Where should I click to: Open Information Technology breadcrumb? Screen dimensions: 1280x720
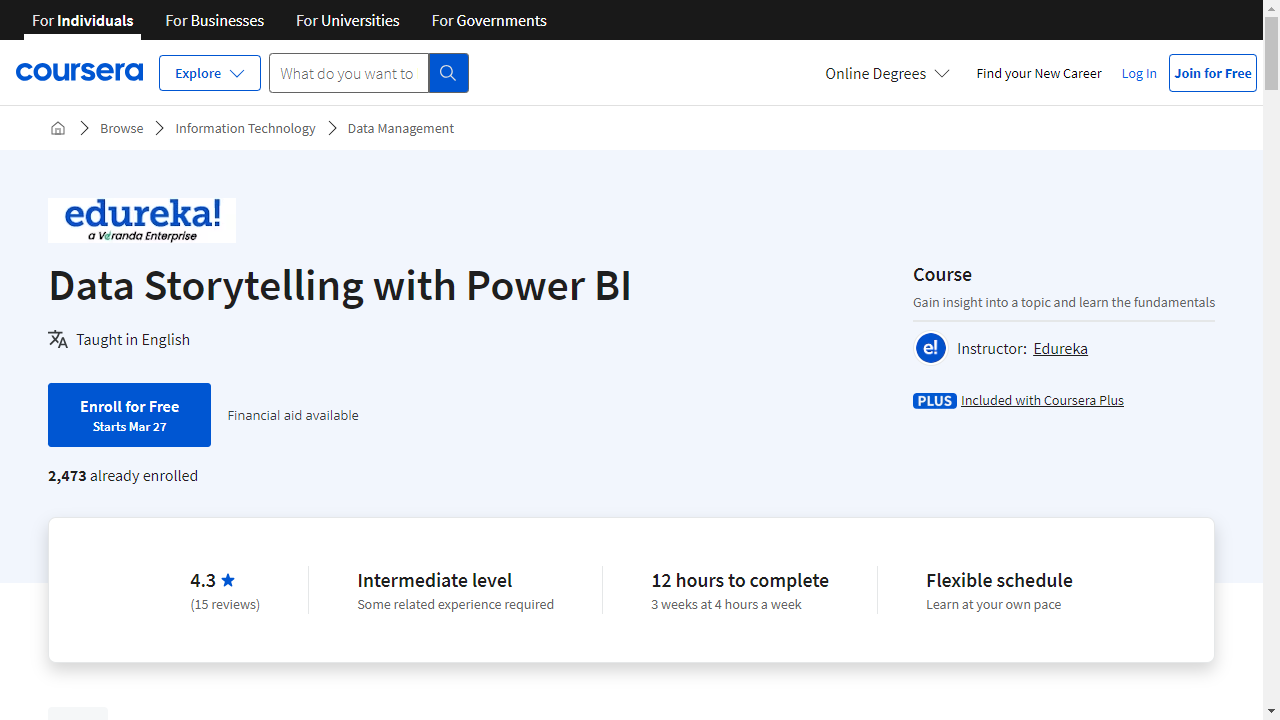click(x=245, y=128)
